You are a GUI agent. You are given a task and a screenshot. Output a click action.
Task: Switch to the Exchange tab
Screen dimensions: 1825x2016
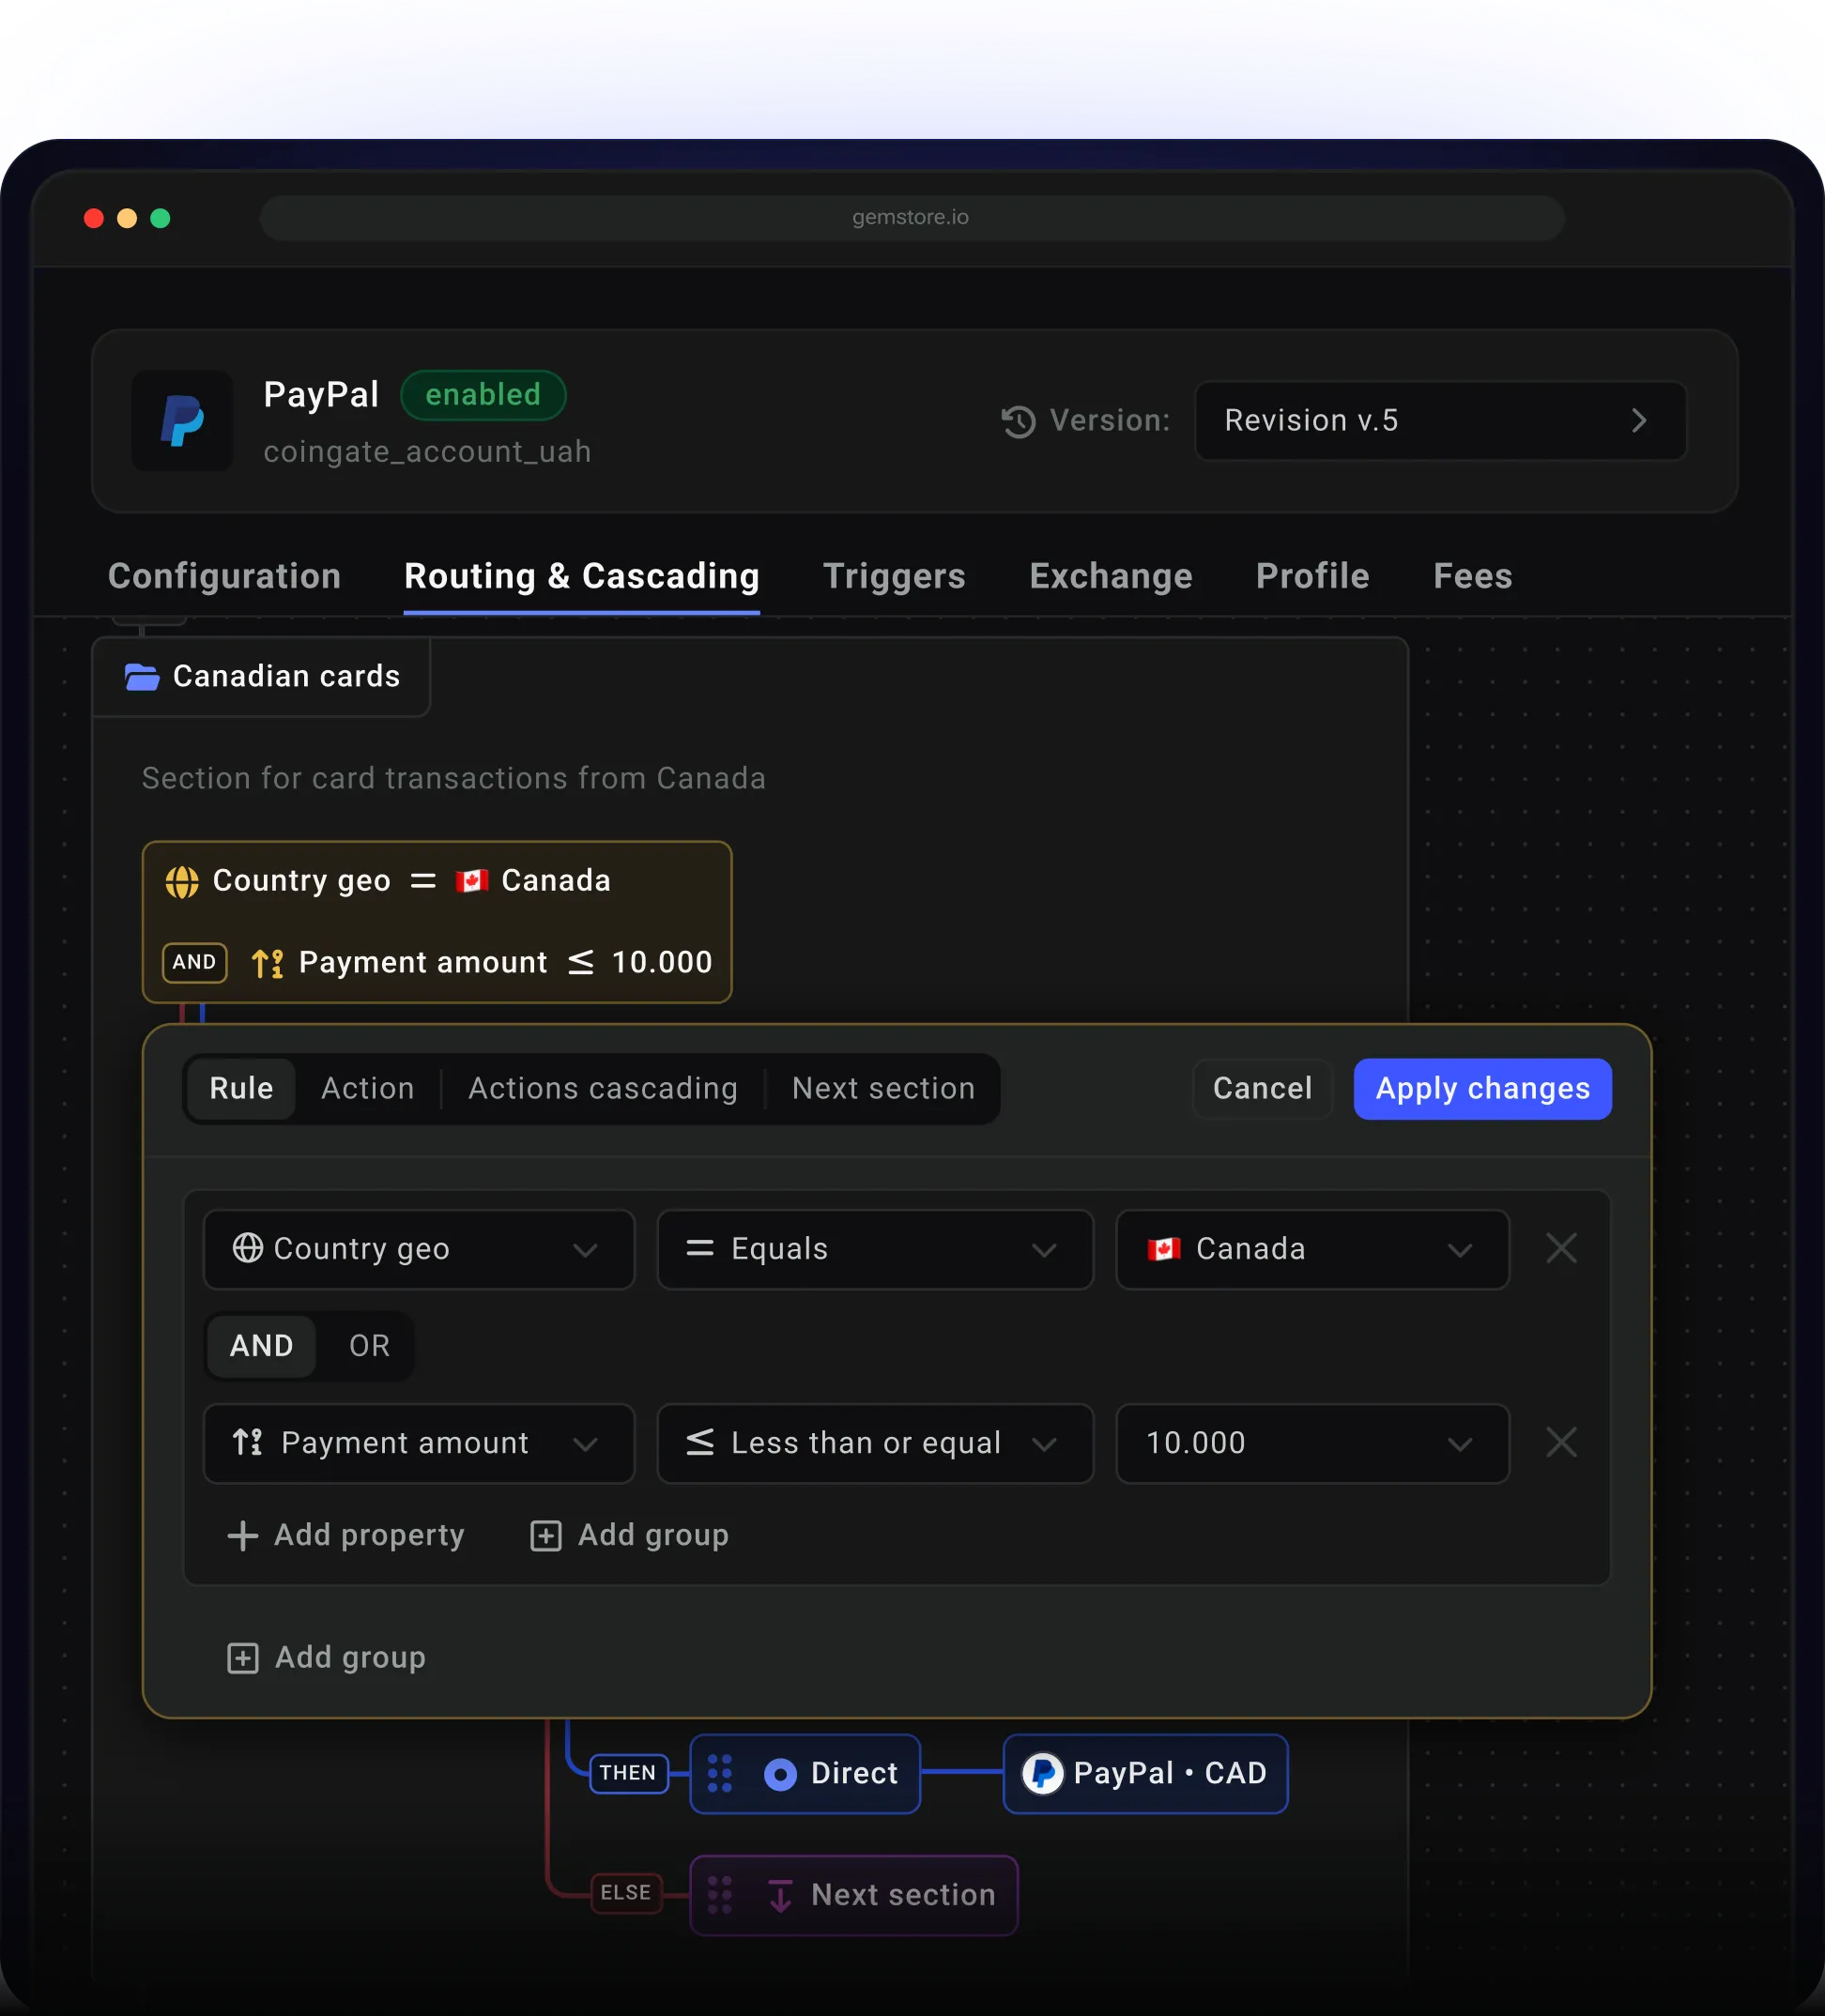pos(1111,576)
